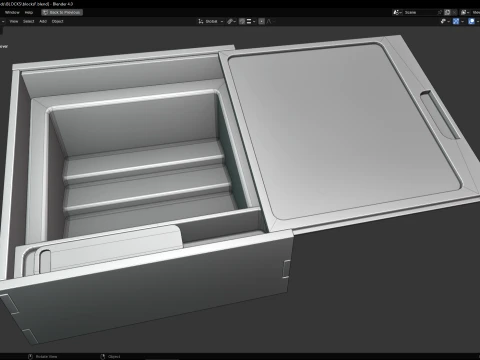Toggle viewport overlays icon
The image size is (480, 360).
tap(471, 21)
